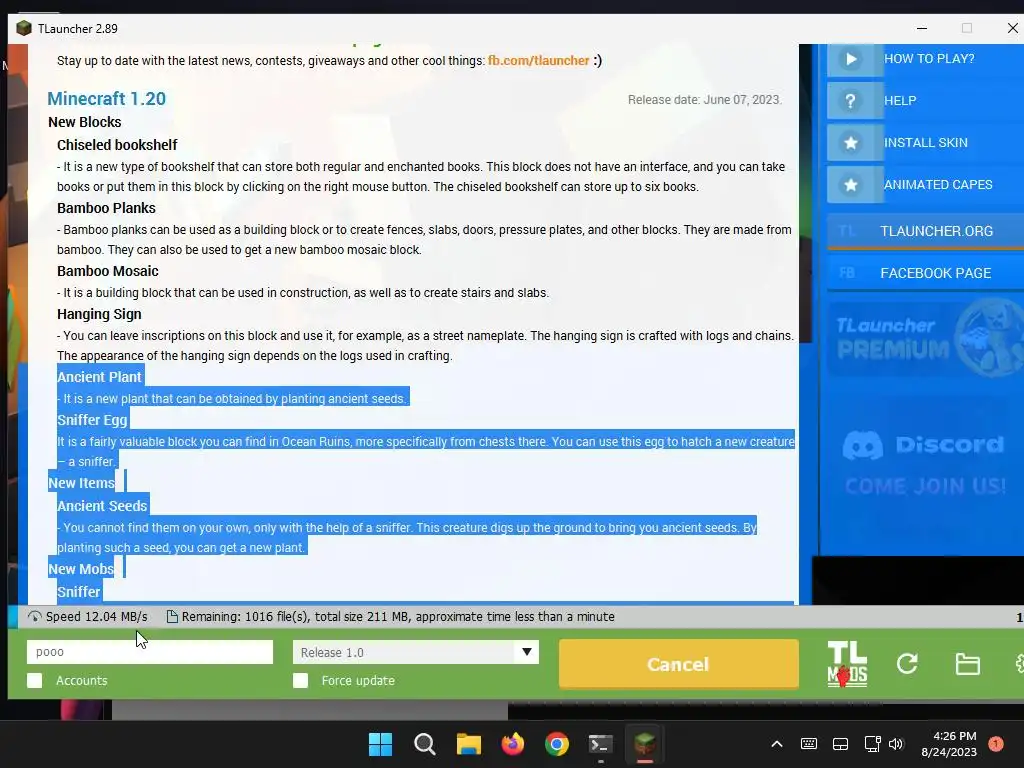Open settings gear icon at edge
Screen dimensions: 1024x768
[x=1019, y=664]
